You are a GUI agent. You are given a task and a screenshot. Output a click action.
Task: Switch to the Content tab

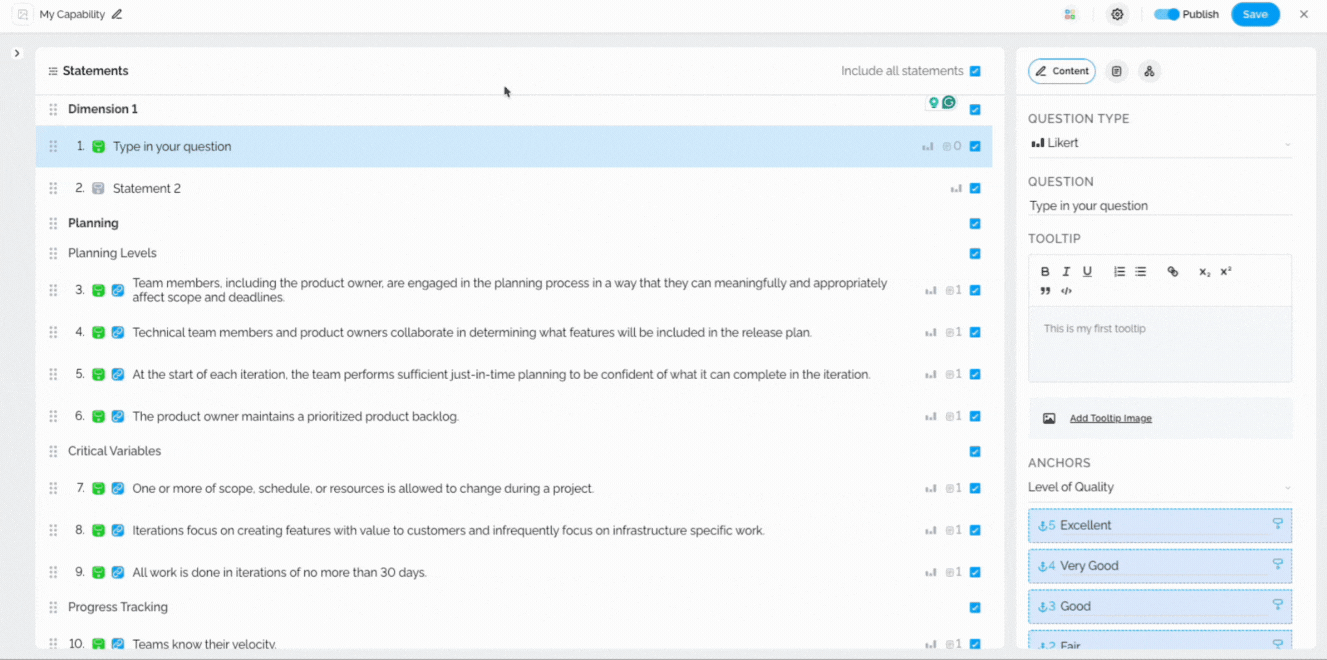click(1062, 71)
